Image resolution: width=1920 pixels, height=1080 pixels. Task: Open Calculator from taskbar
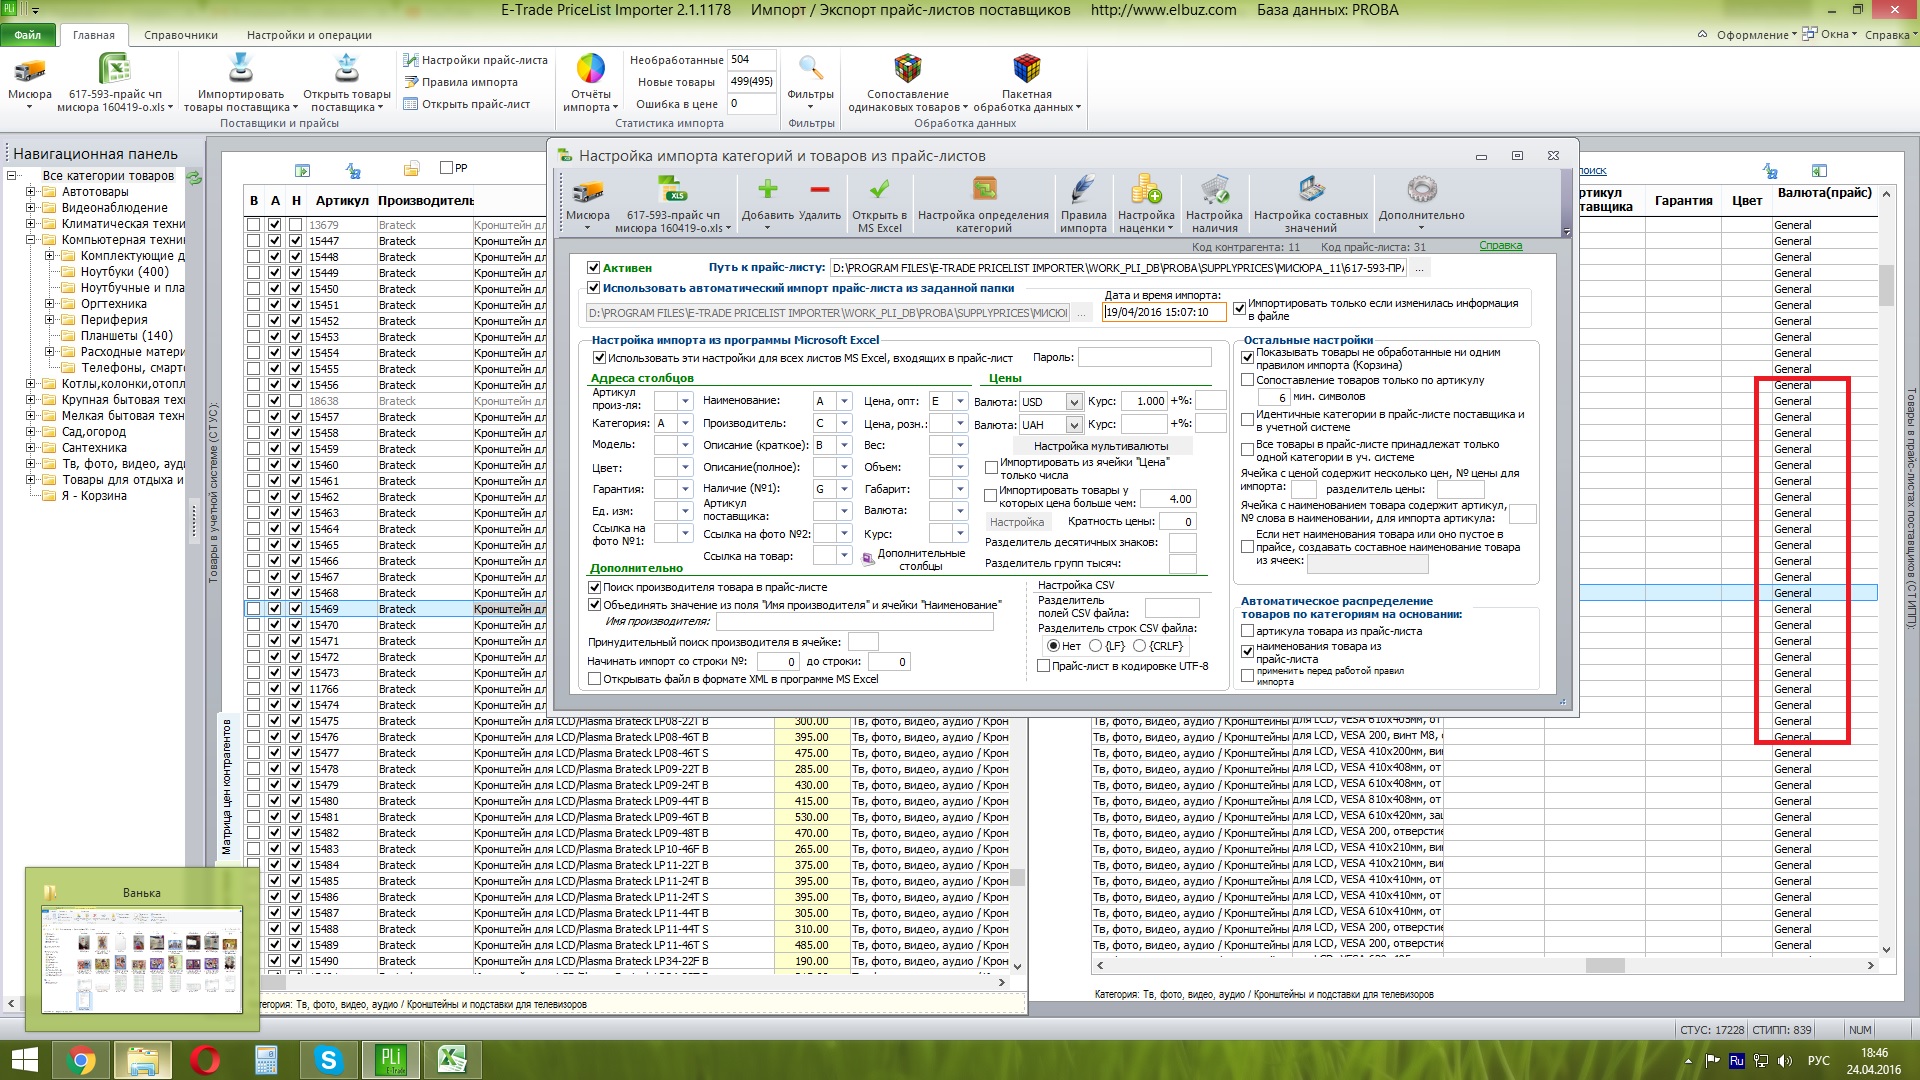coord(267,1060)
